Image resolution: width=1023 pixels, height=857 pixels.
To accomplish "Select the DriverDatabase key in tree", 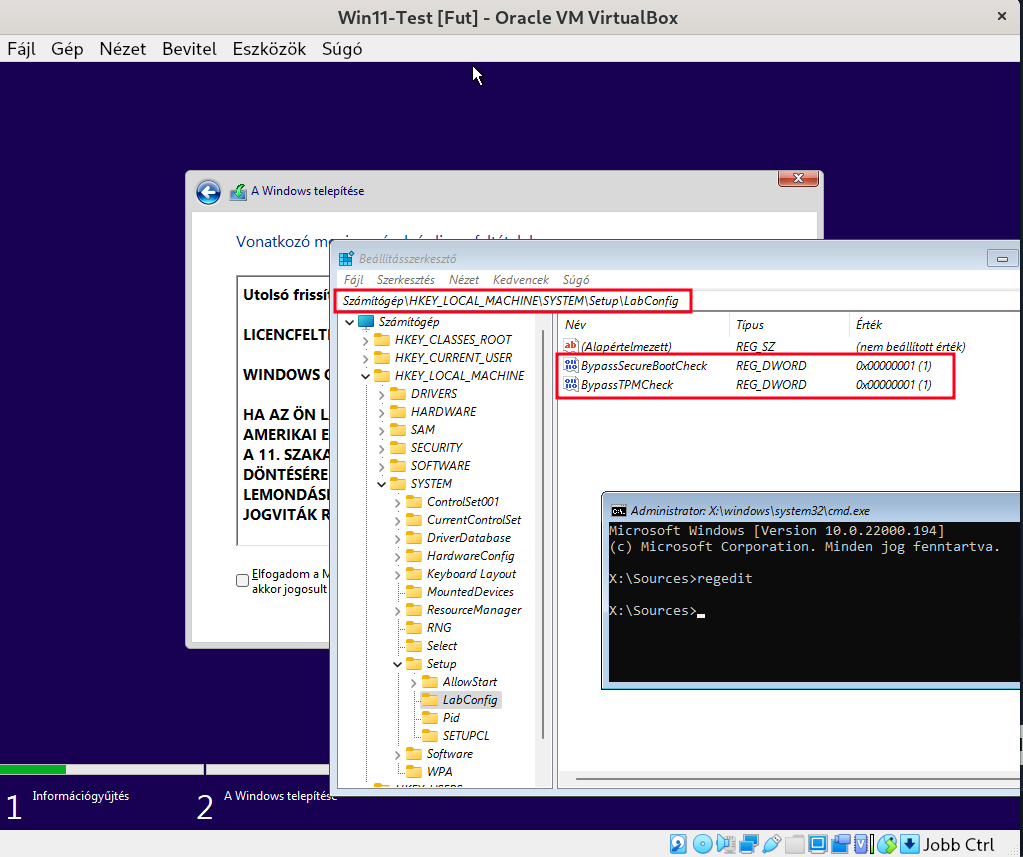I will pos(468,538).
